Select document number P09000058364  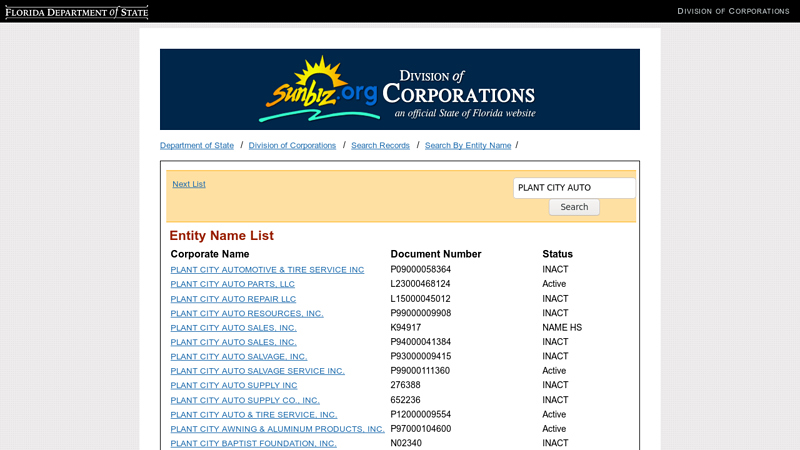point(421,269)
